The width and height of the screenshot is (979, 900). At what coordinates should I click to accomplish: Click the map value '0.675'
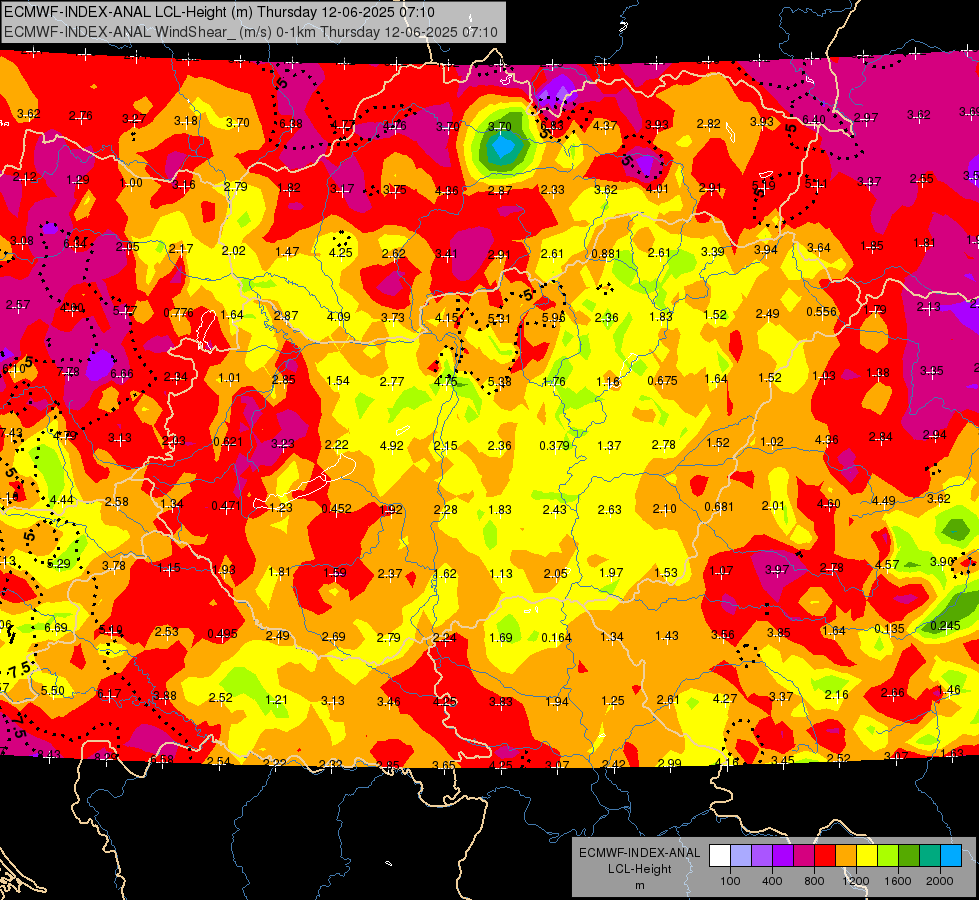pyautogui.click(x=662, y=380)
